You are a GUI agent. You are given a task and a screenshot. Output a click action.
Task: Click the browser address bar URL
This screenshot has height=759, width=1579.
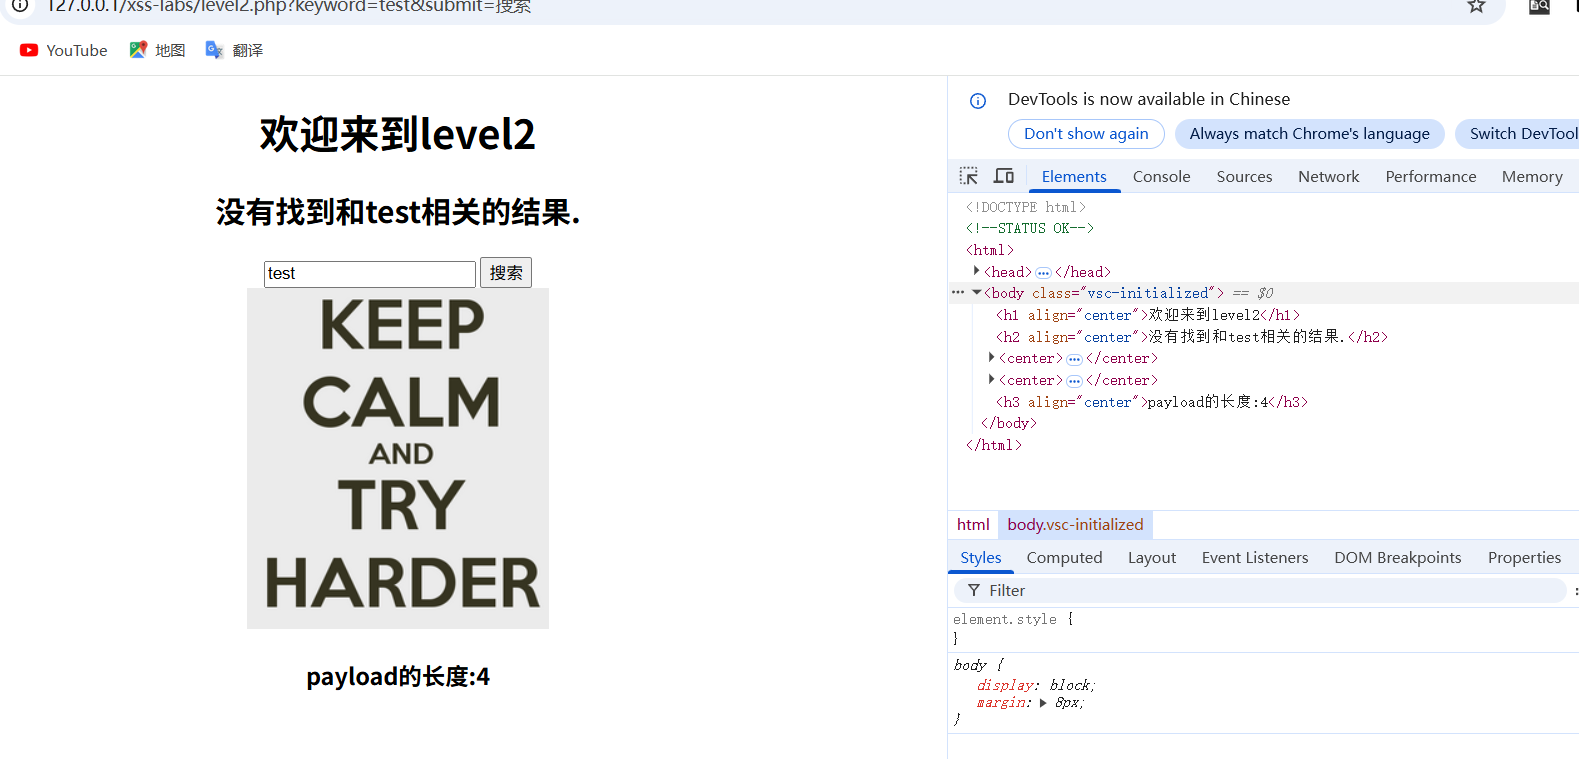290,6
